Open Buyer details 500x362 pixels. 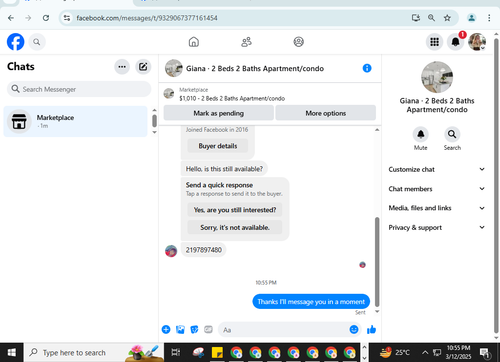pyautogui.click(x=218, y=146)
